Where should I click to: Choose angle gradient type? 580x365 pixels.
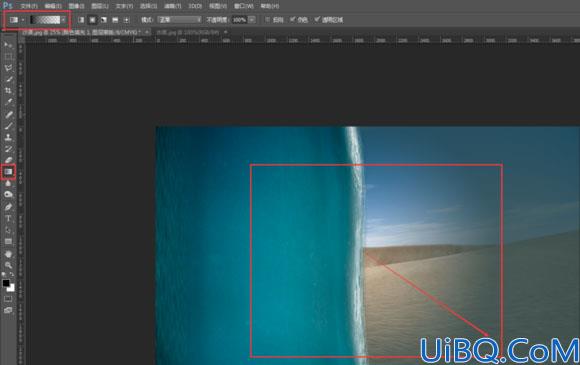[104, 20]
